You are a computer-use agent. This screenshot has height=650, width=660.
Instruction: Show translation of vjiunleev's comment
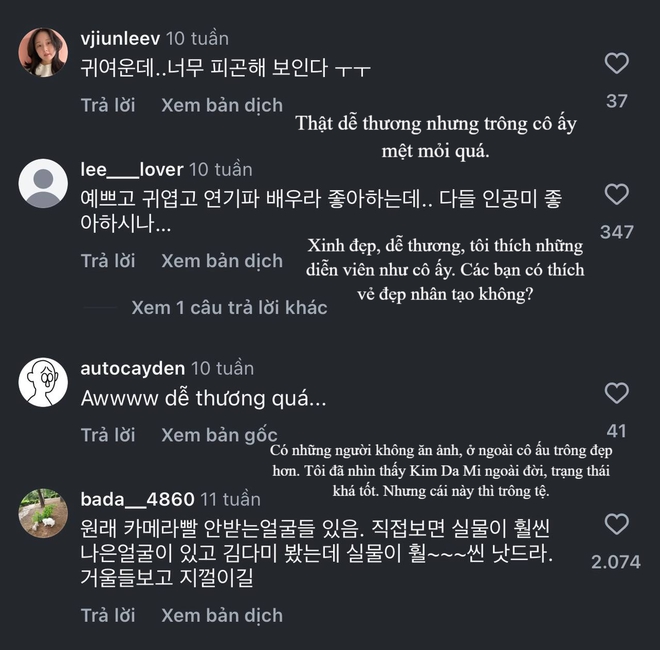(x=222, y=105)
